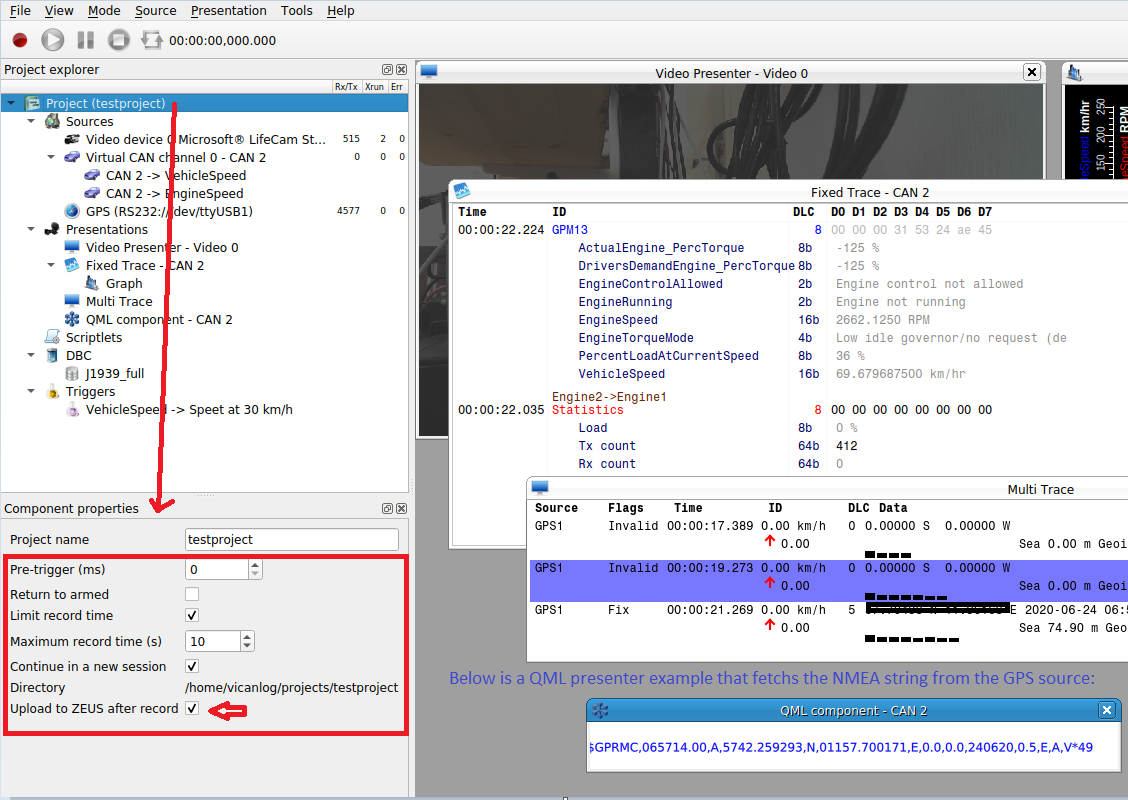This screenshot has height=800, width=1128.
Task: Collapse the Sources tree node
Action: (31, 122)
